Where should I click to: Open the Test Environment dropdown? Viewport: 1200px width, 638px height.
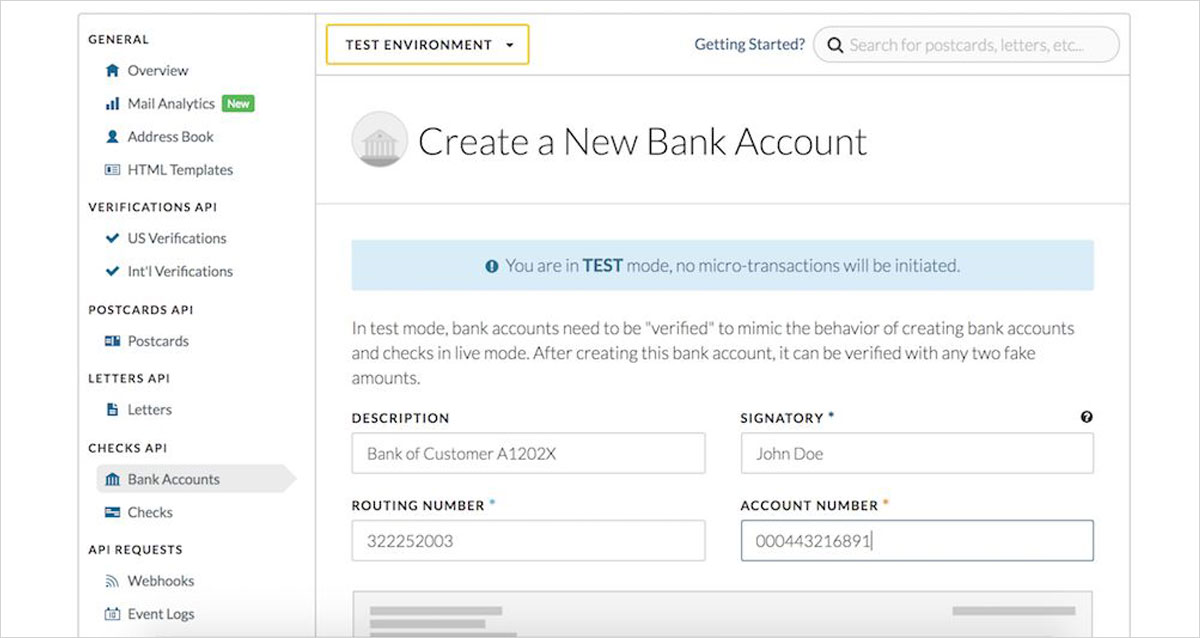coord(428,45)
